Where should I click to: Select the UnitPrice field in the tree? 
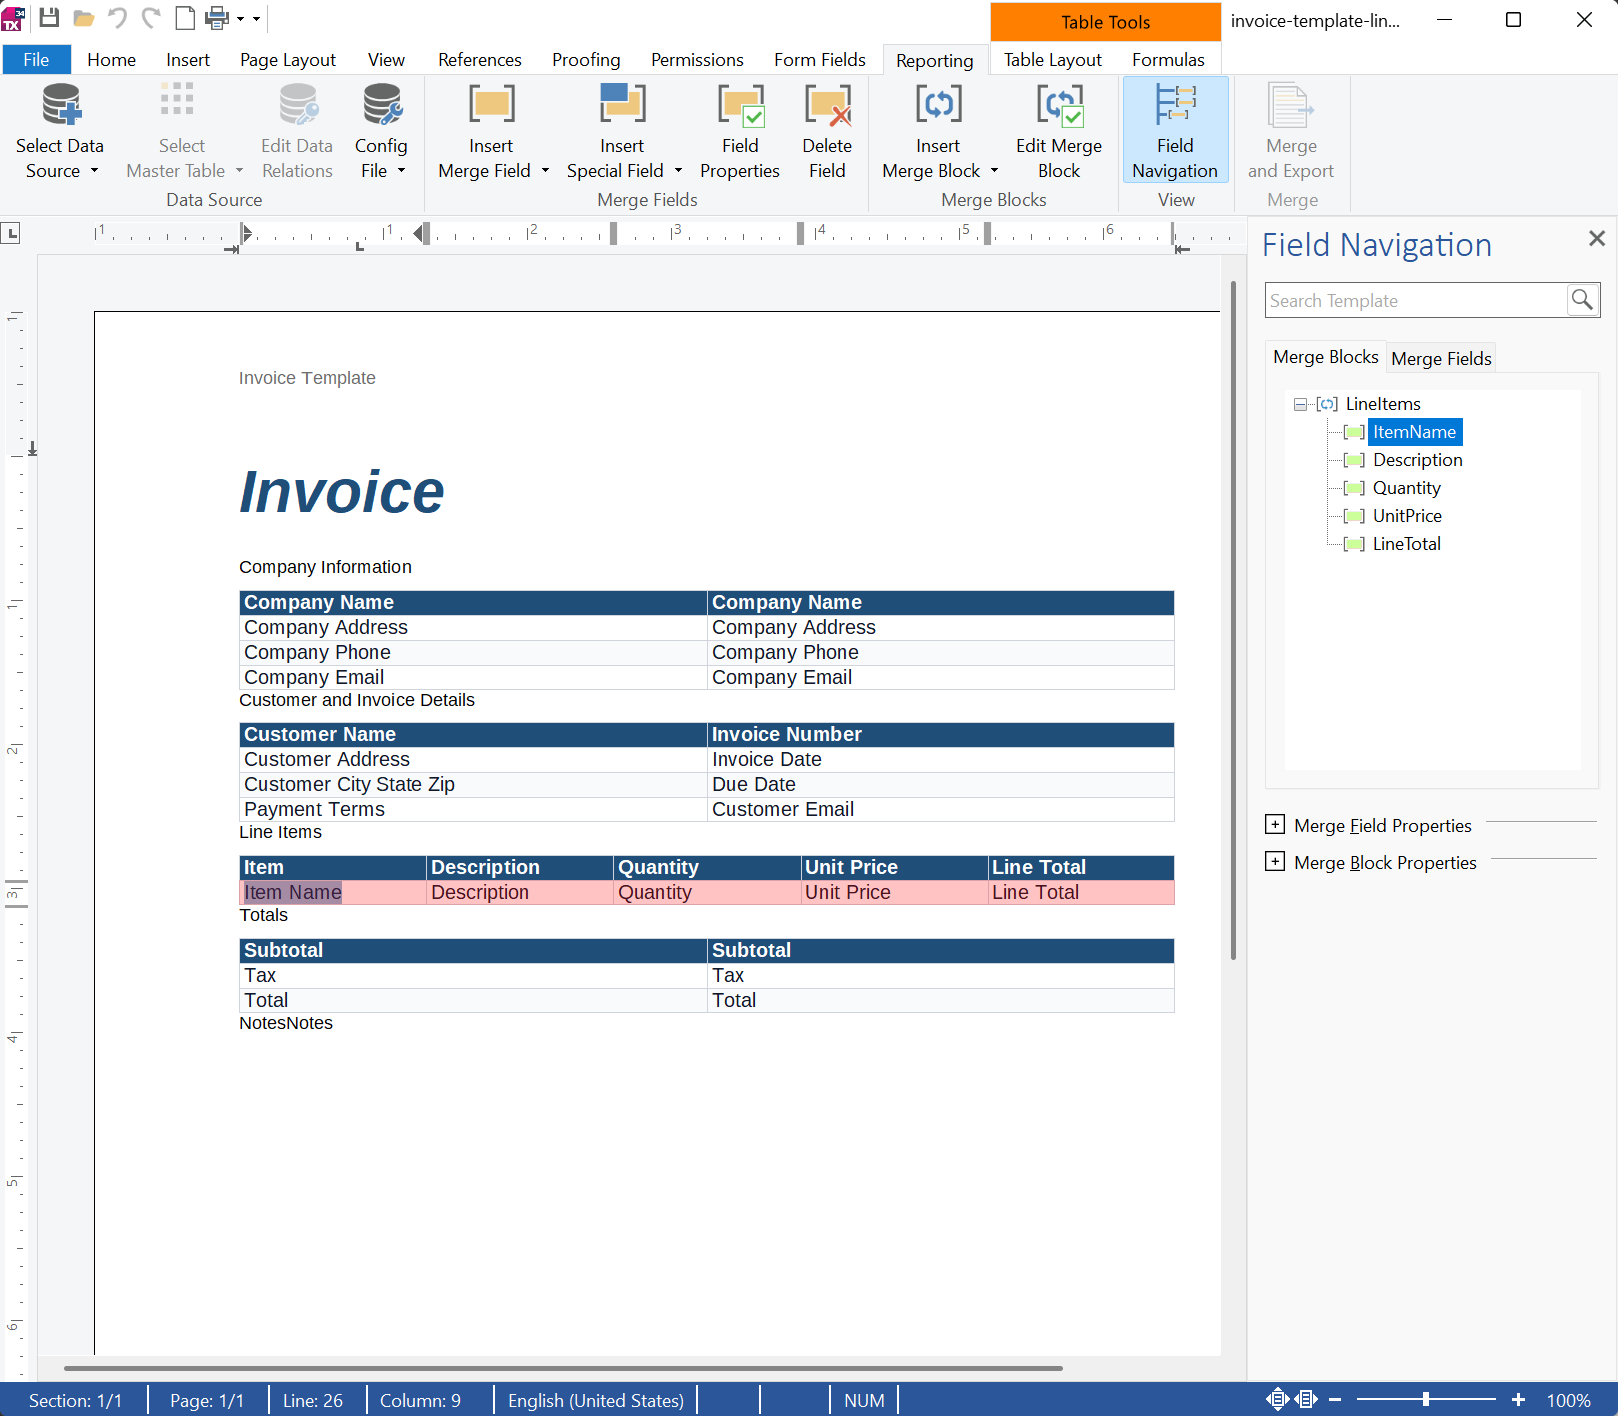click(1407, 516)
